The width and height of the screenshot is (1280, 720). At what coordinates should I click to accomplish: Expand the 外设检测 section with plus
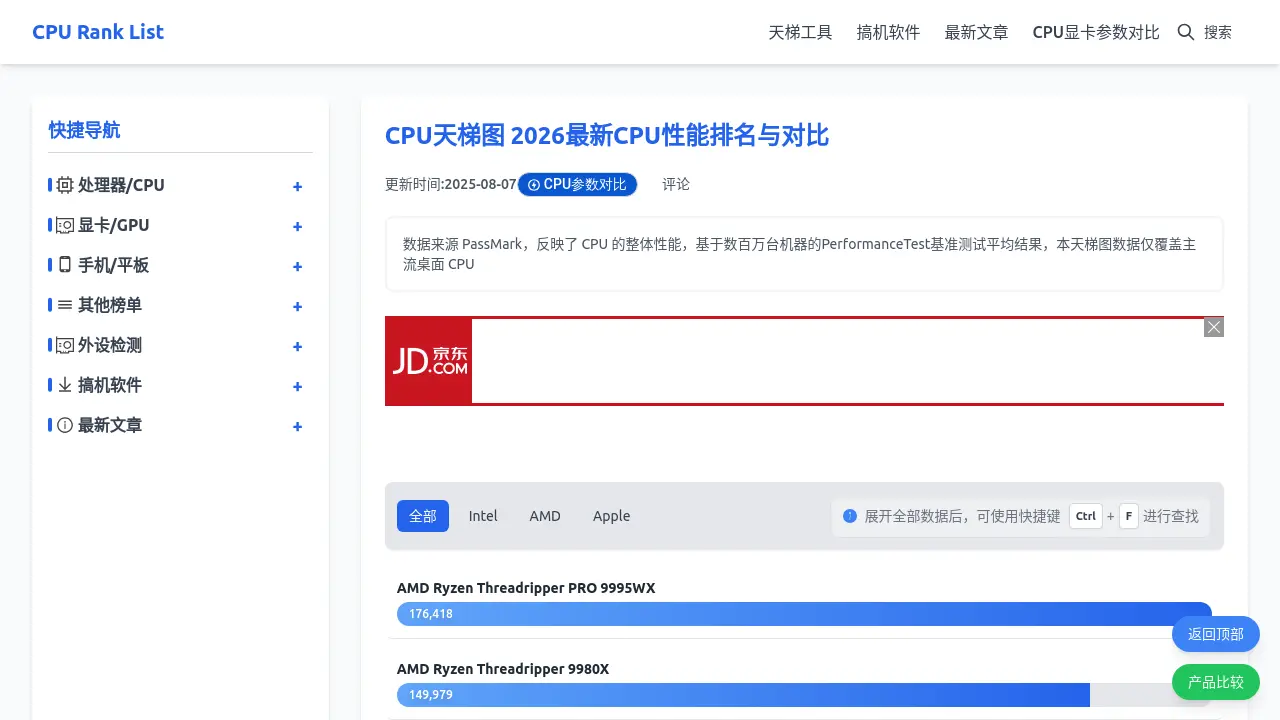pos(297,347)
